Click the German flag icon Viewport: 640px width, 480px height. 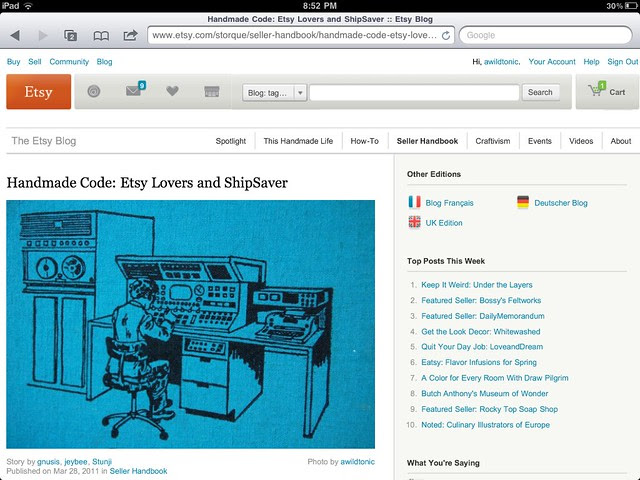click(523, 202)
